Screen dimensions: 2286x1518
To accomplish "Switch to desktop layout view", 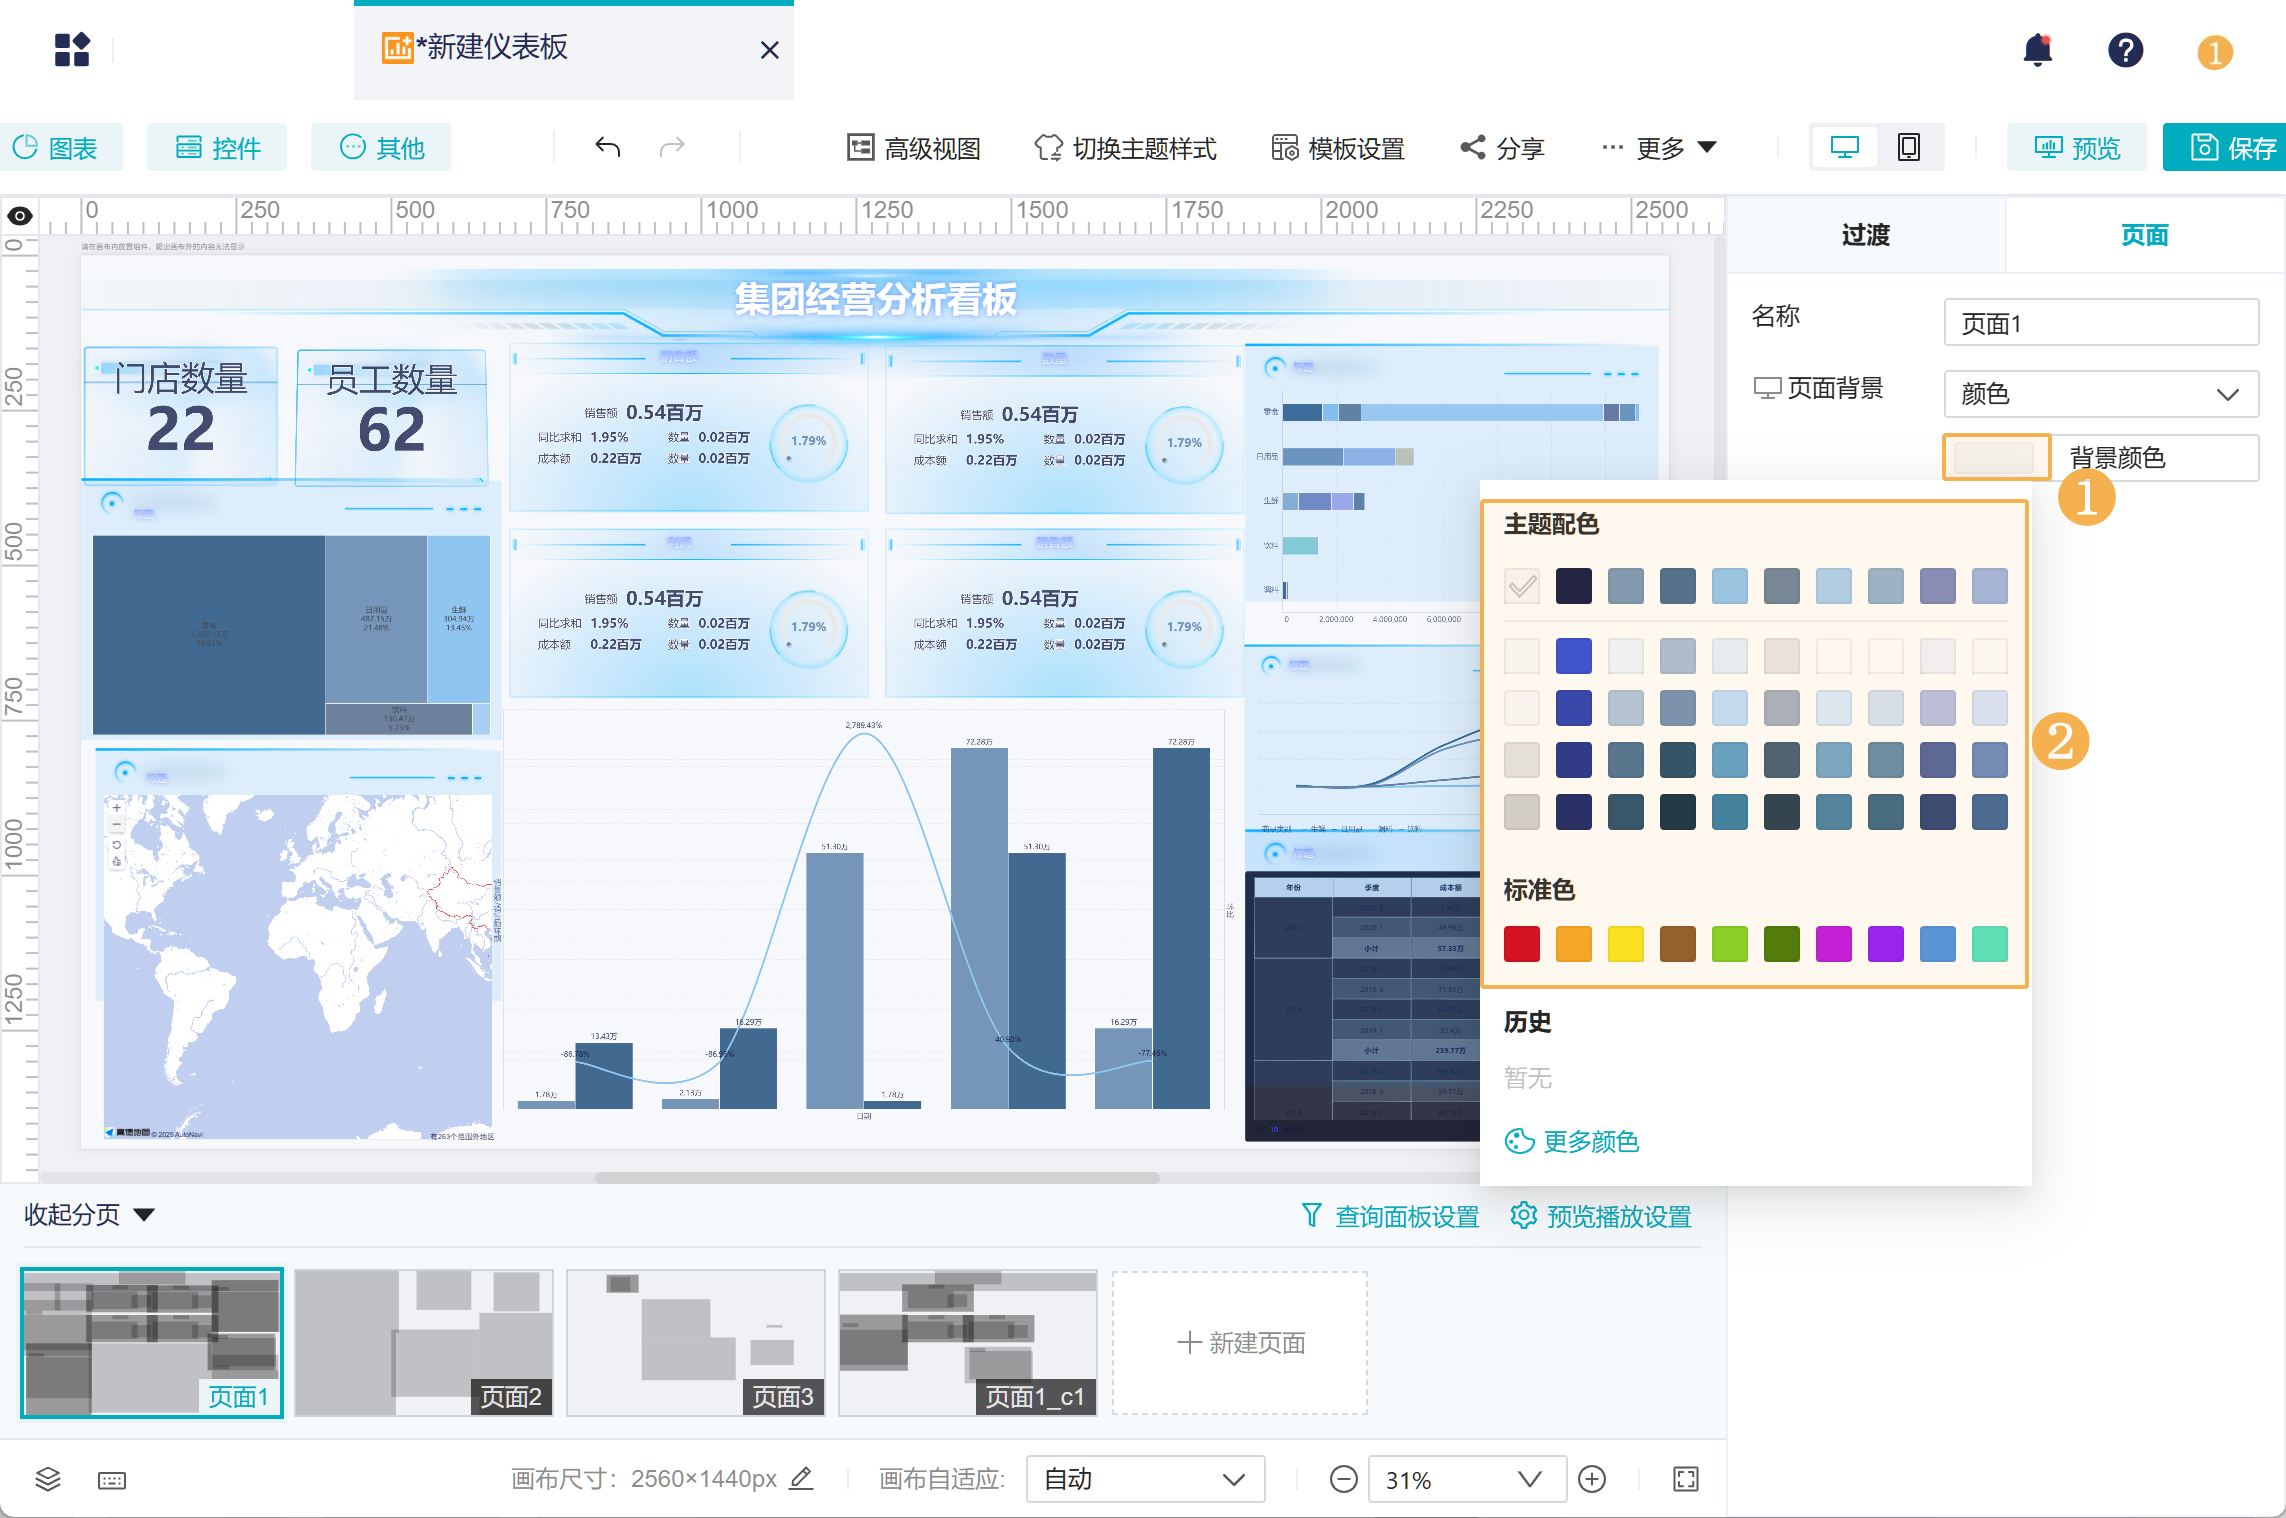I will click(x=1844, y=147).
